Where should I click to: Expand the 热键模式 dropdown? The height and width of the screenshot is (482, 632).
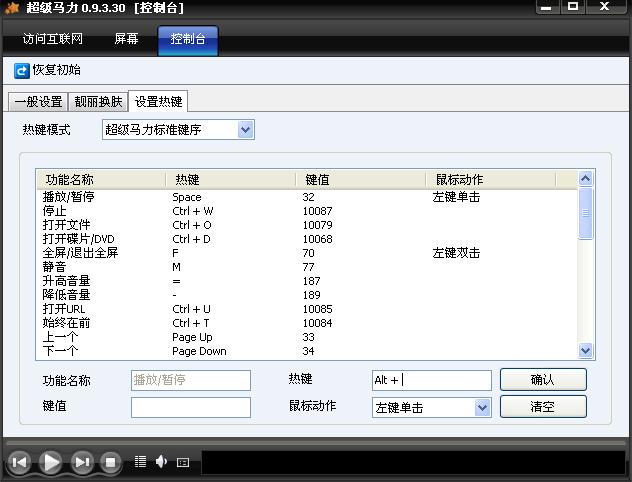click(245, 130)
